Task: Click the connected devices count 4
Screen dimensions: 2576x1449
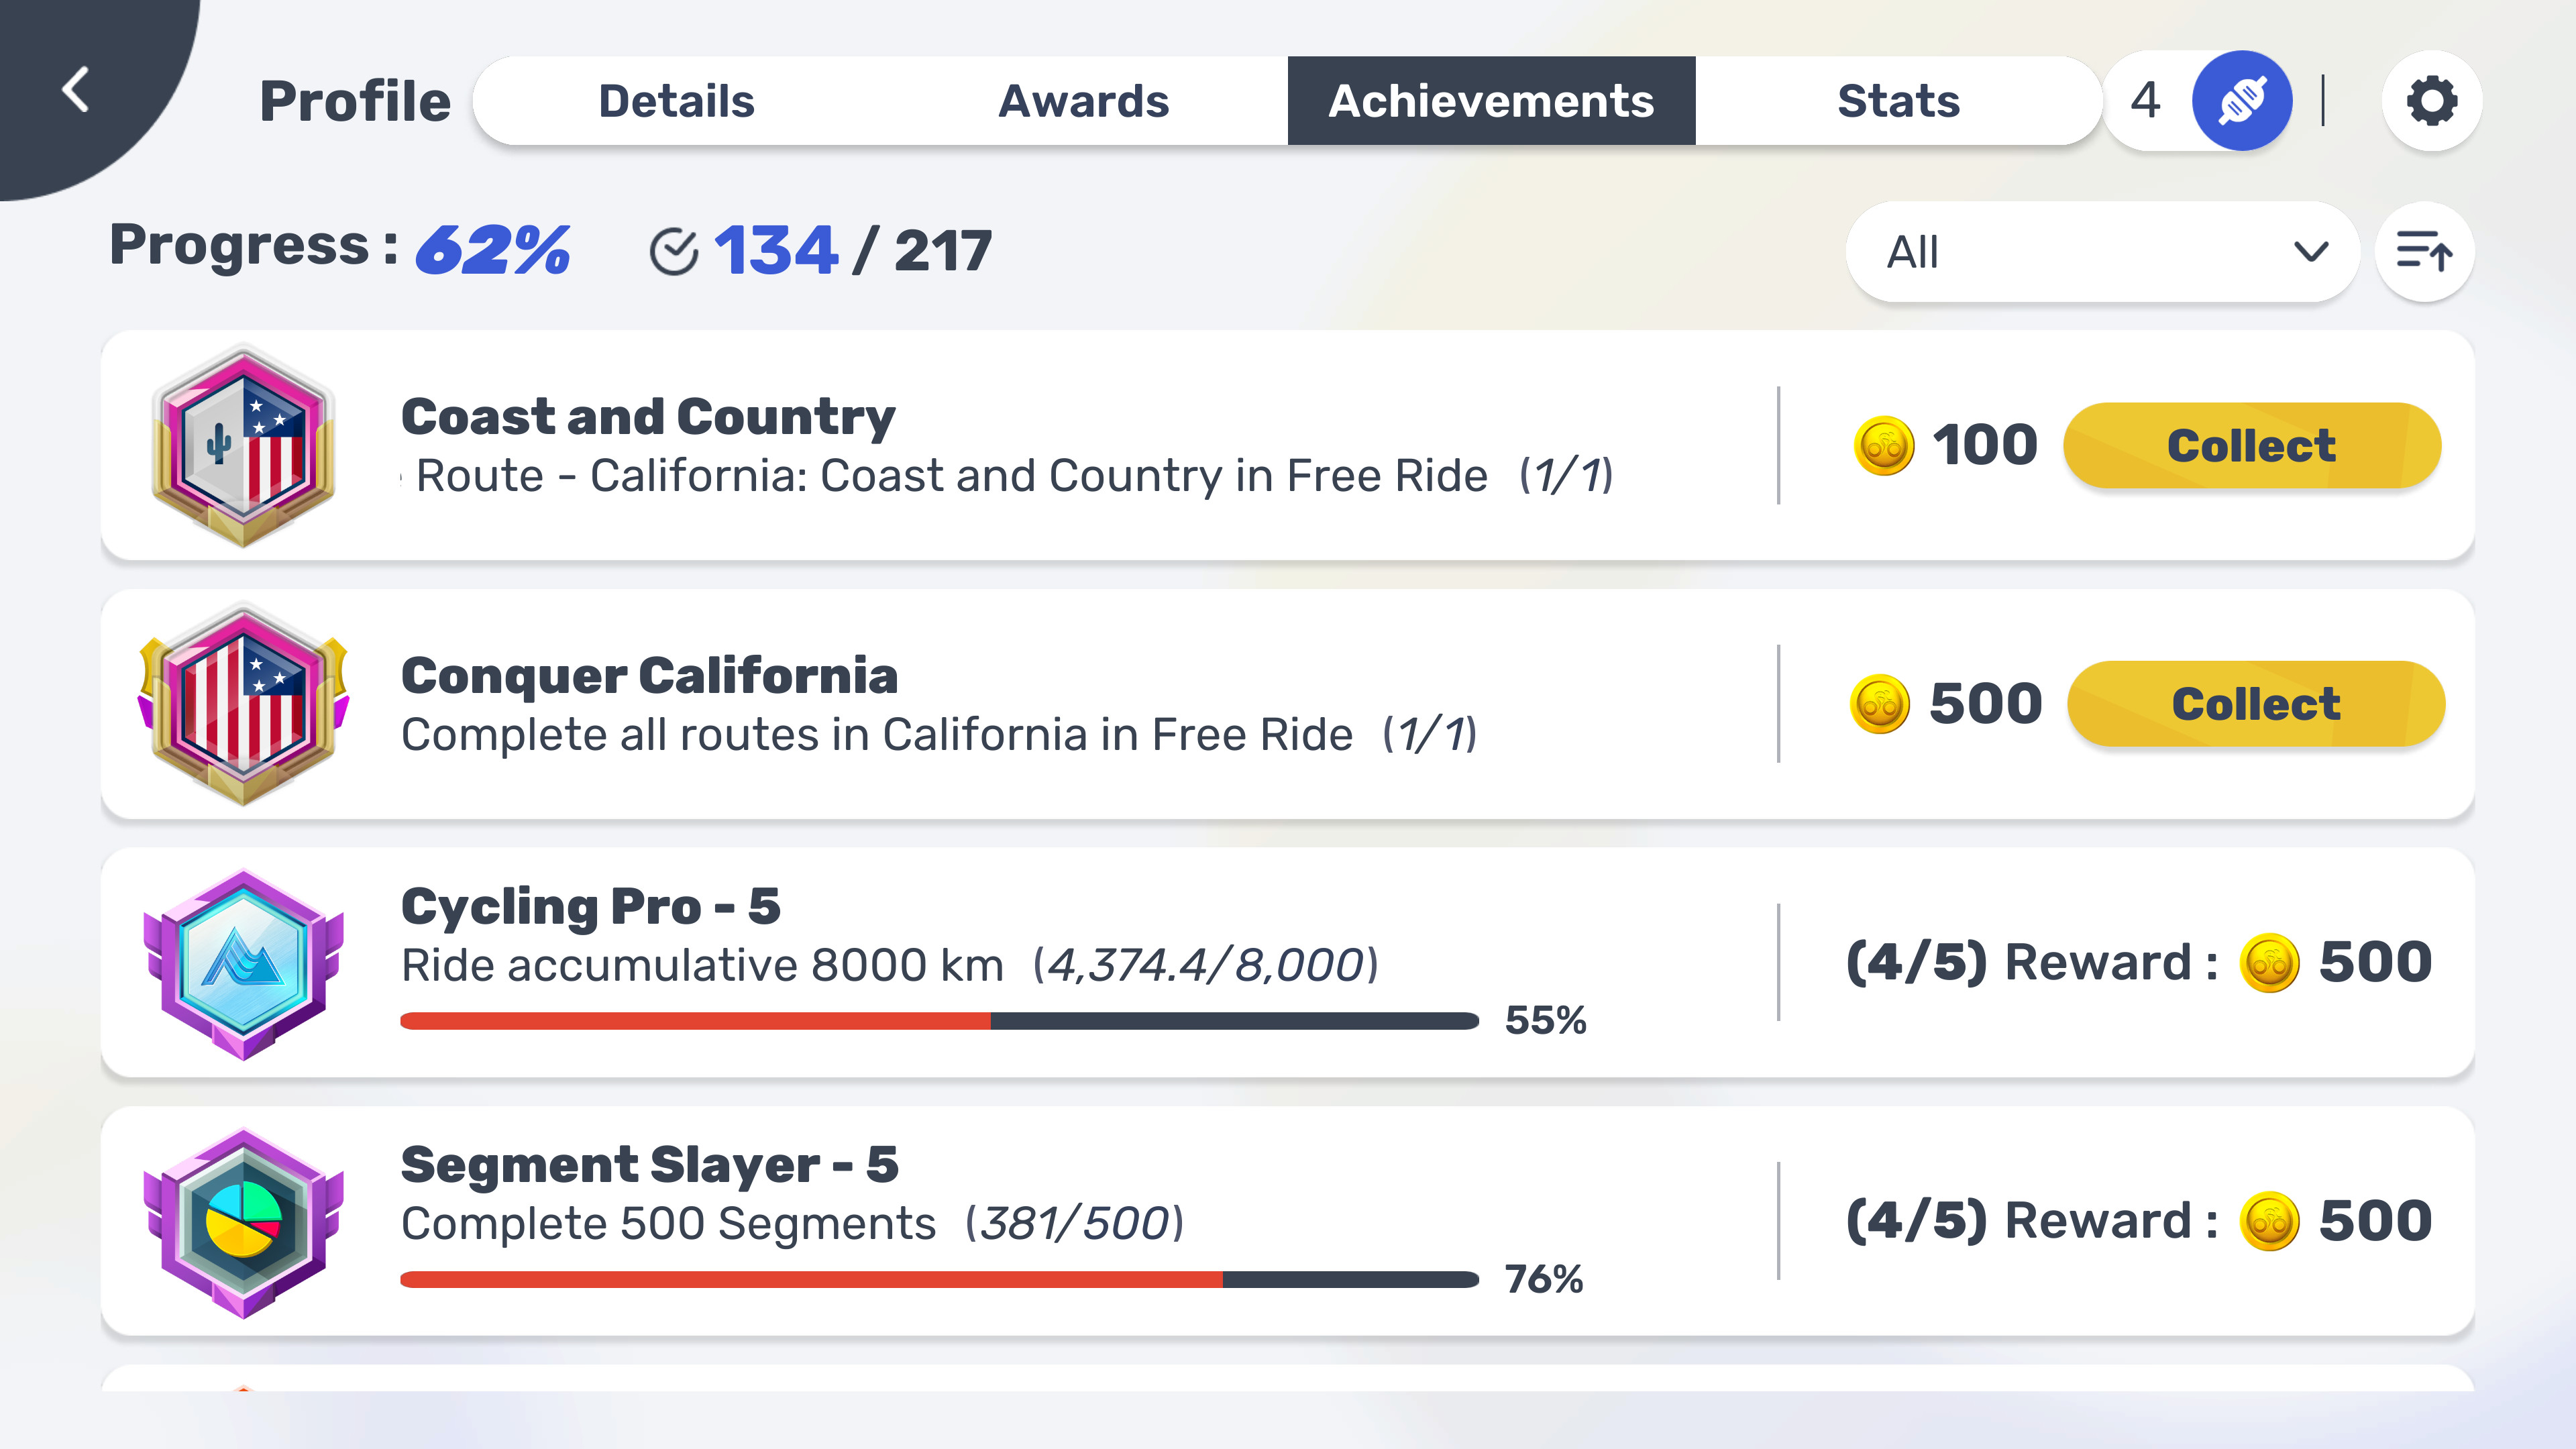Action: coord(2145,101)
